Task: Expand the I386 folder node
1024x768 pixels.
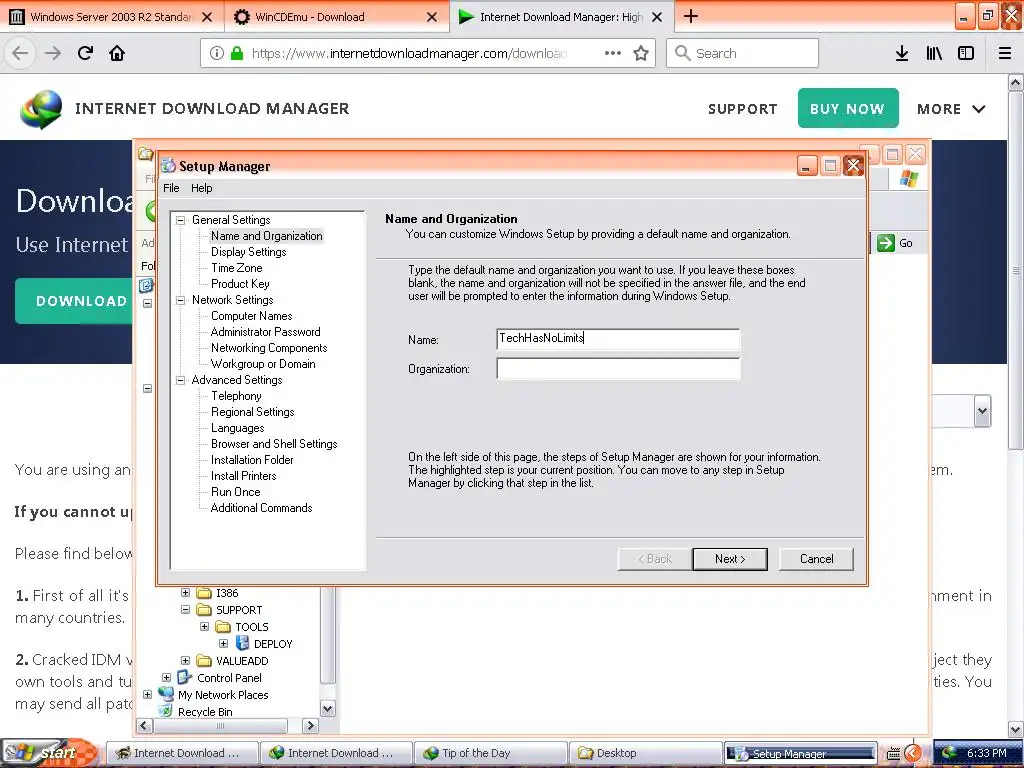Action: (185, 592)
